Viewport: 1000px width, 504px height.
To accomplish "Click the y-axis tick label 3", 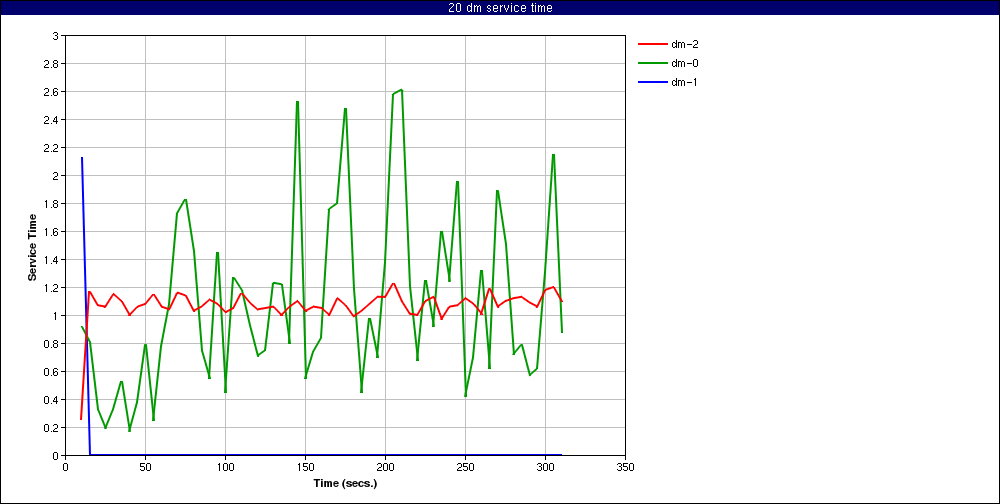I will tap(55, 36).
